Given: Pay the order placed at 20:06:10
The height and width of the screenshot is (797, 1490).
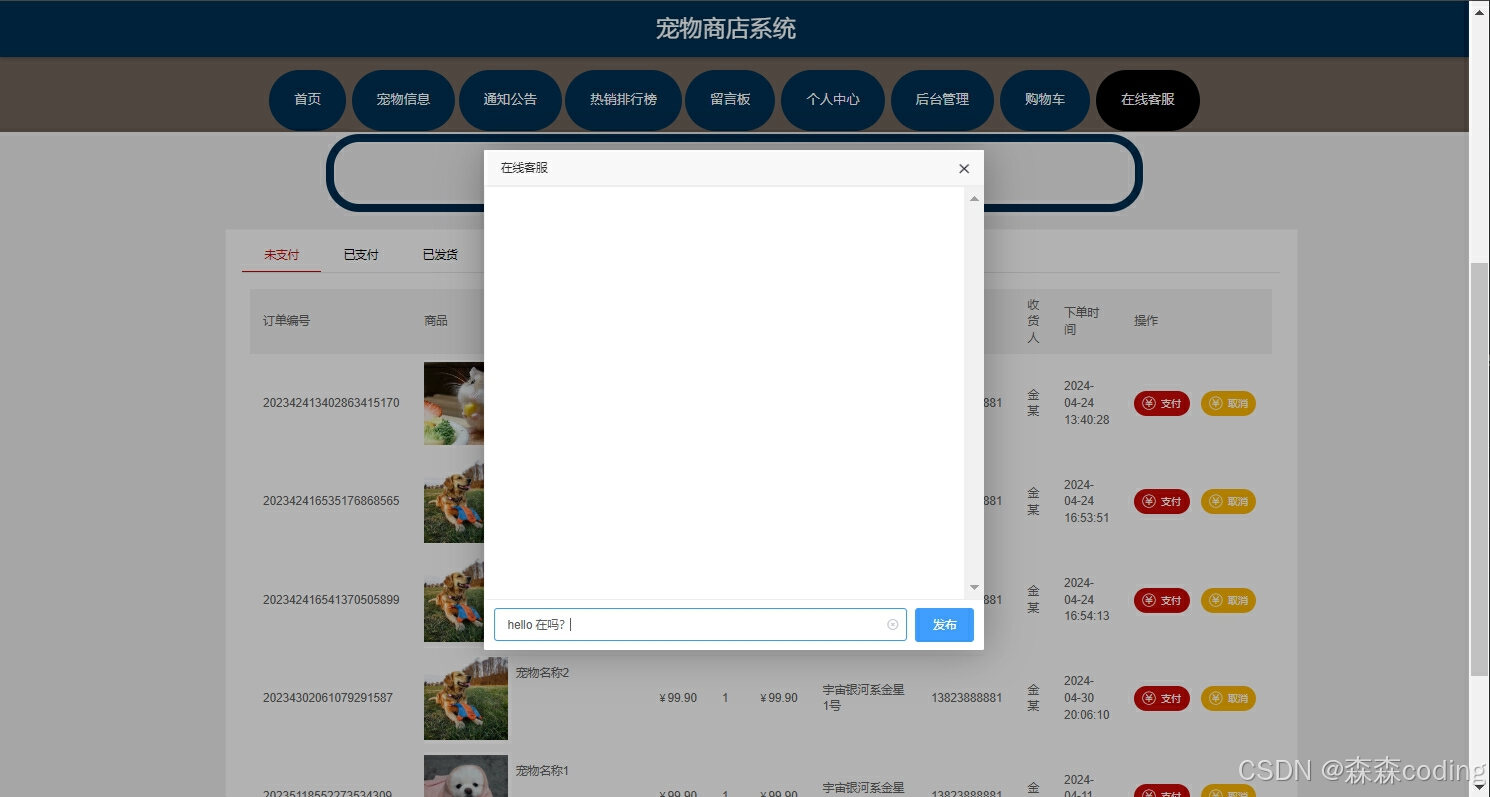Looking at the screenshot, I should tap(1161, 698).
